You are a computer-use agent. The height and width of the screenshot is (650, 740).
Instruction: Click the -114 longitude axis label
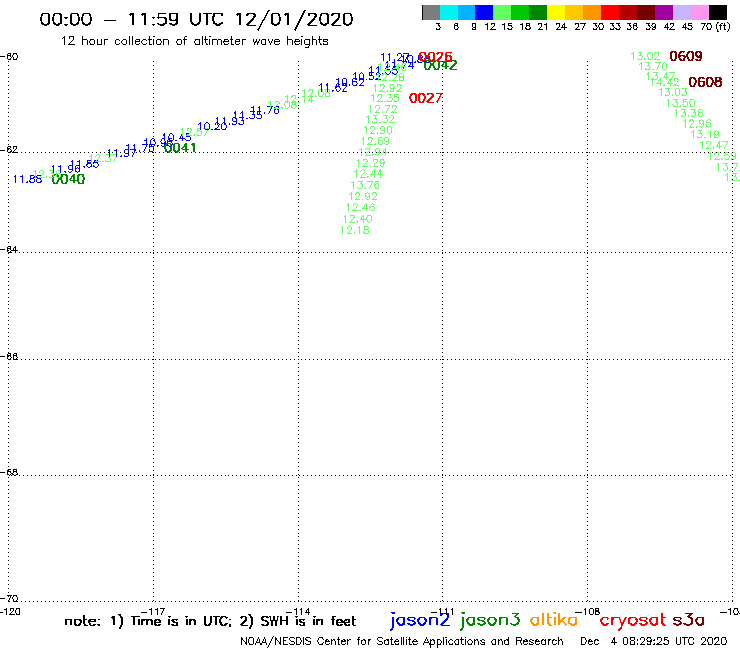pos(298,612)
